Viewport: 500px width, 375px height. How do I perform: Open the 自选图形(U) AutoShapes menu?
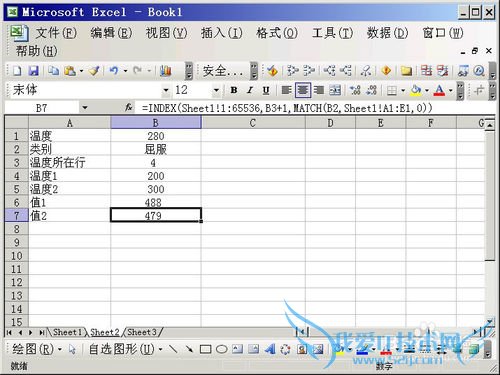pos(125,349)
